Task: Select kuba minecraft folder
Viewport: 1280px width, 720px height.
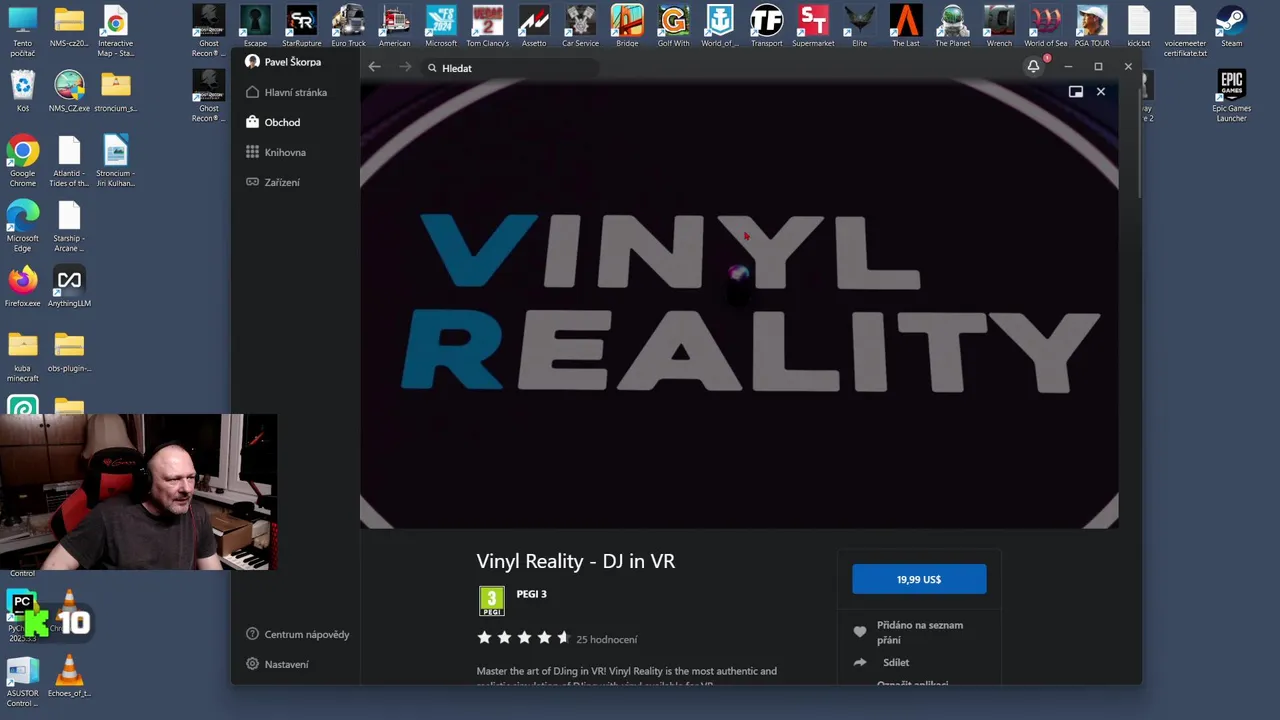Action: pyautogui.click(x=22, y=357)
